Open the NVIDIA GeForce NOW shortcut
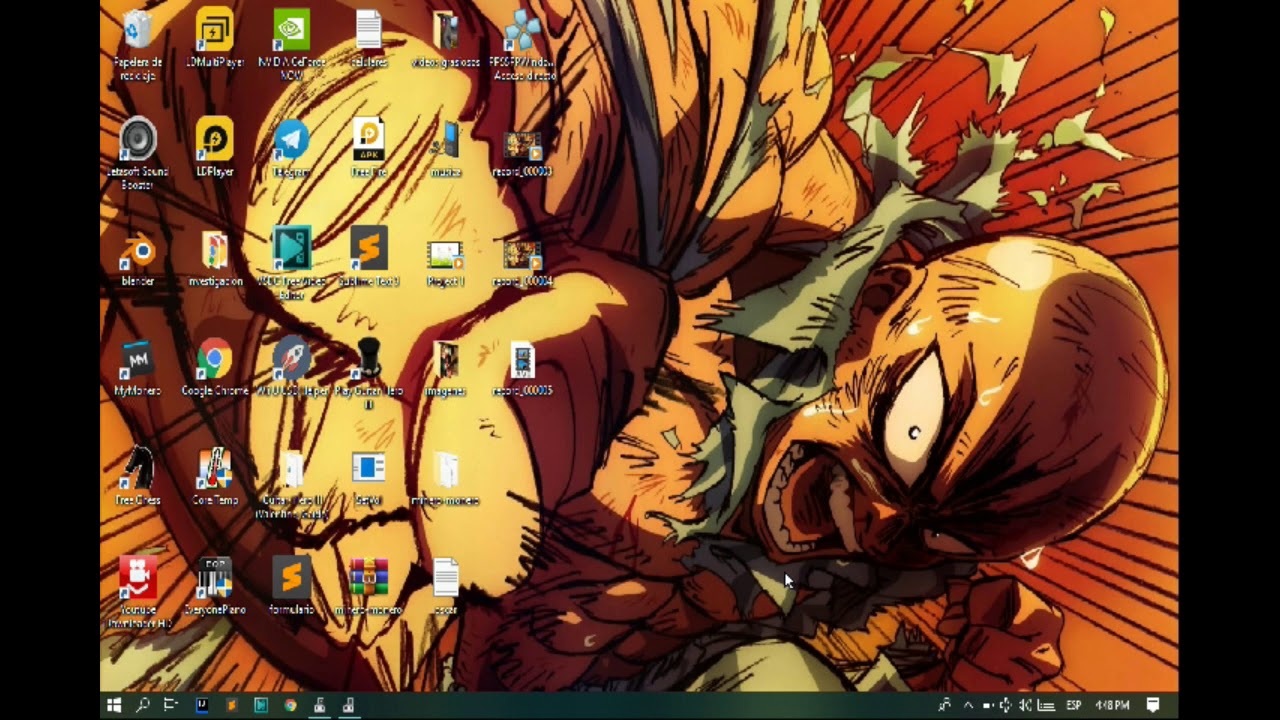The height and width of the screenshot is (720, 1280). (292, 44)
